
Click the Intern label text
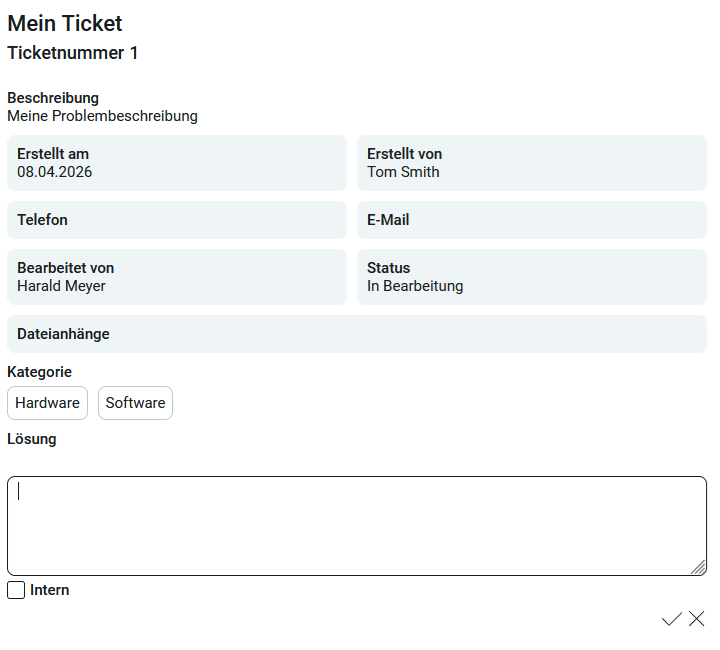pos(50,590)
